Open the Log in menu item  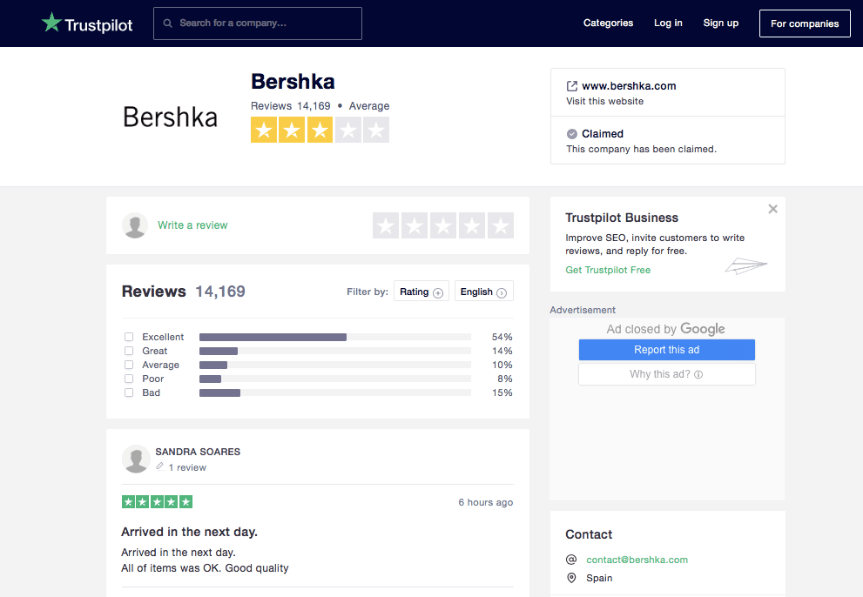pos(668,23)
